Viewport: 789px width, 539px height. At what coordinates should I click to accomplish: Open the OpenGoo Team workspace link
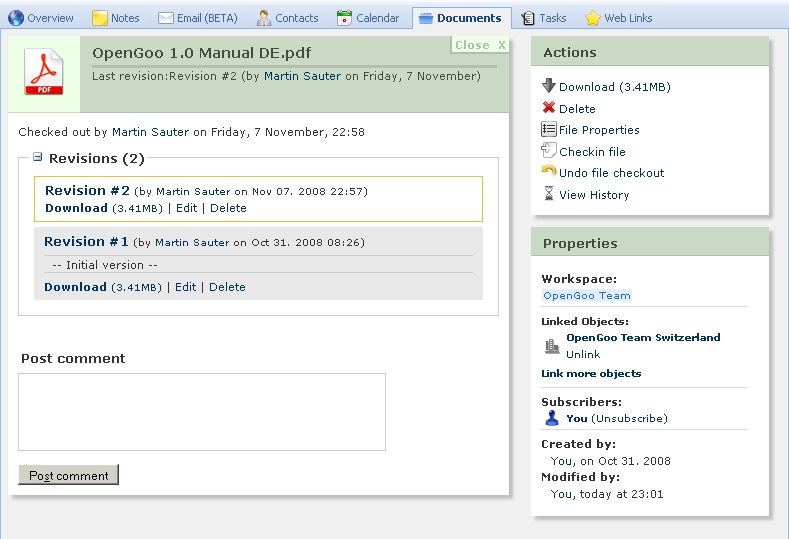[x=587, y=296]
